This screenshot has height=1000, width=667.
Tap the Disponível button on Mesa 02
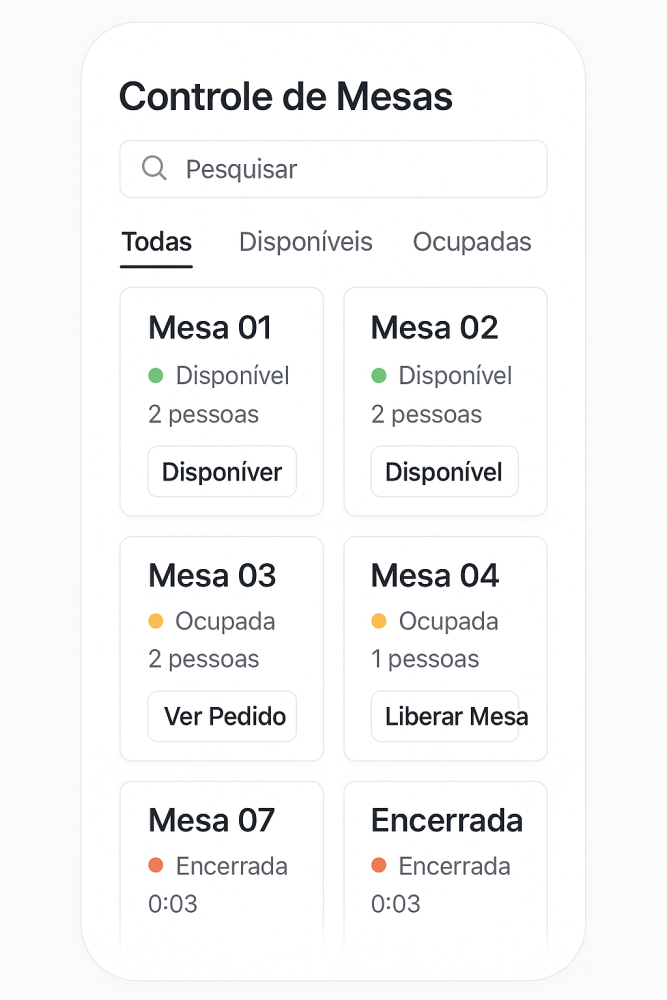click(444, 472)
